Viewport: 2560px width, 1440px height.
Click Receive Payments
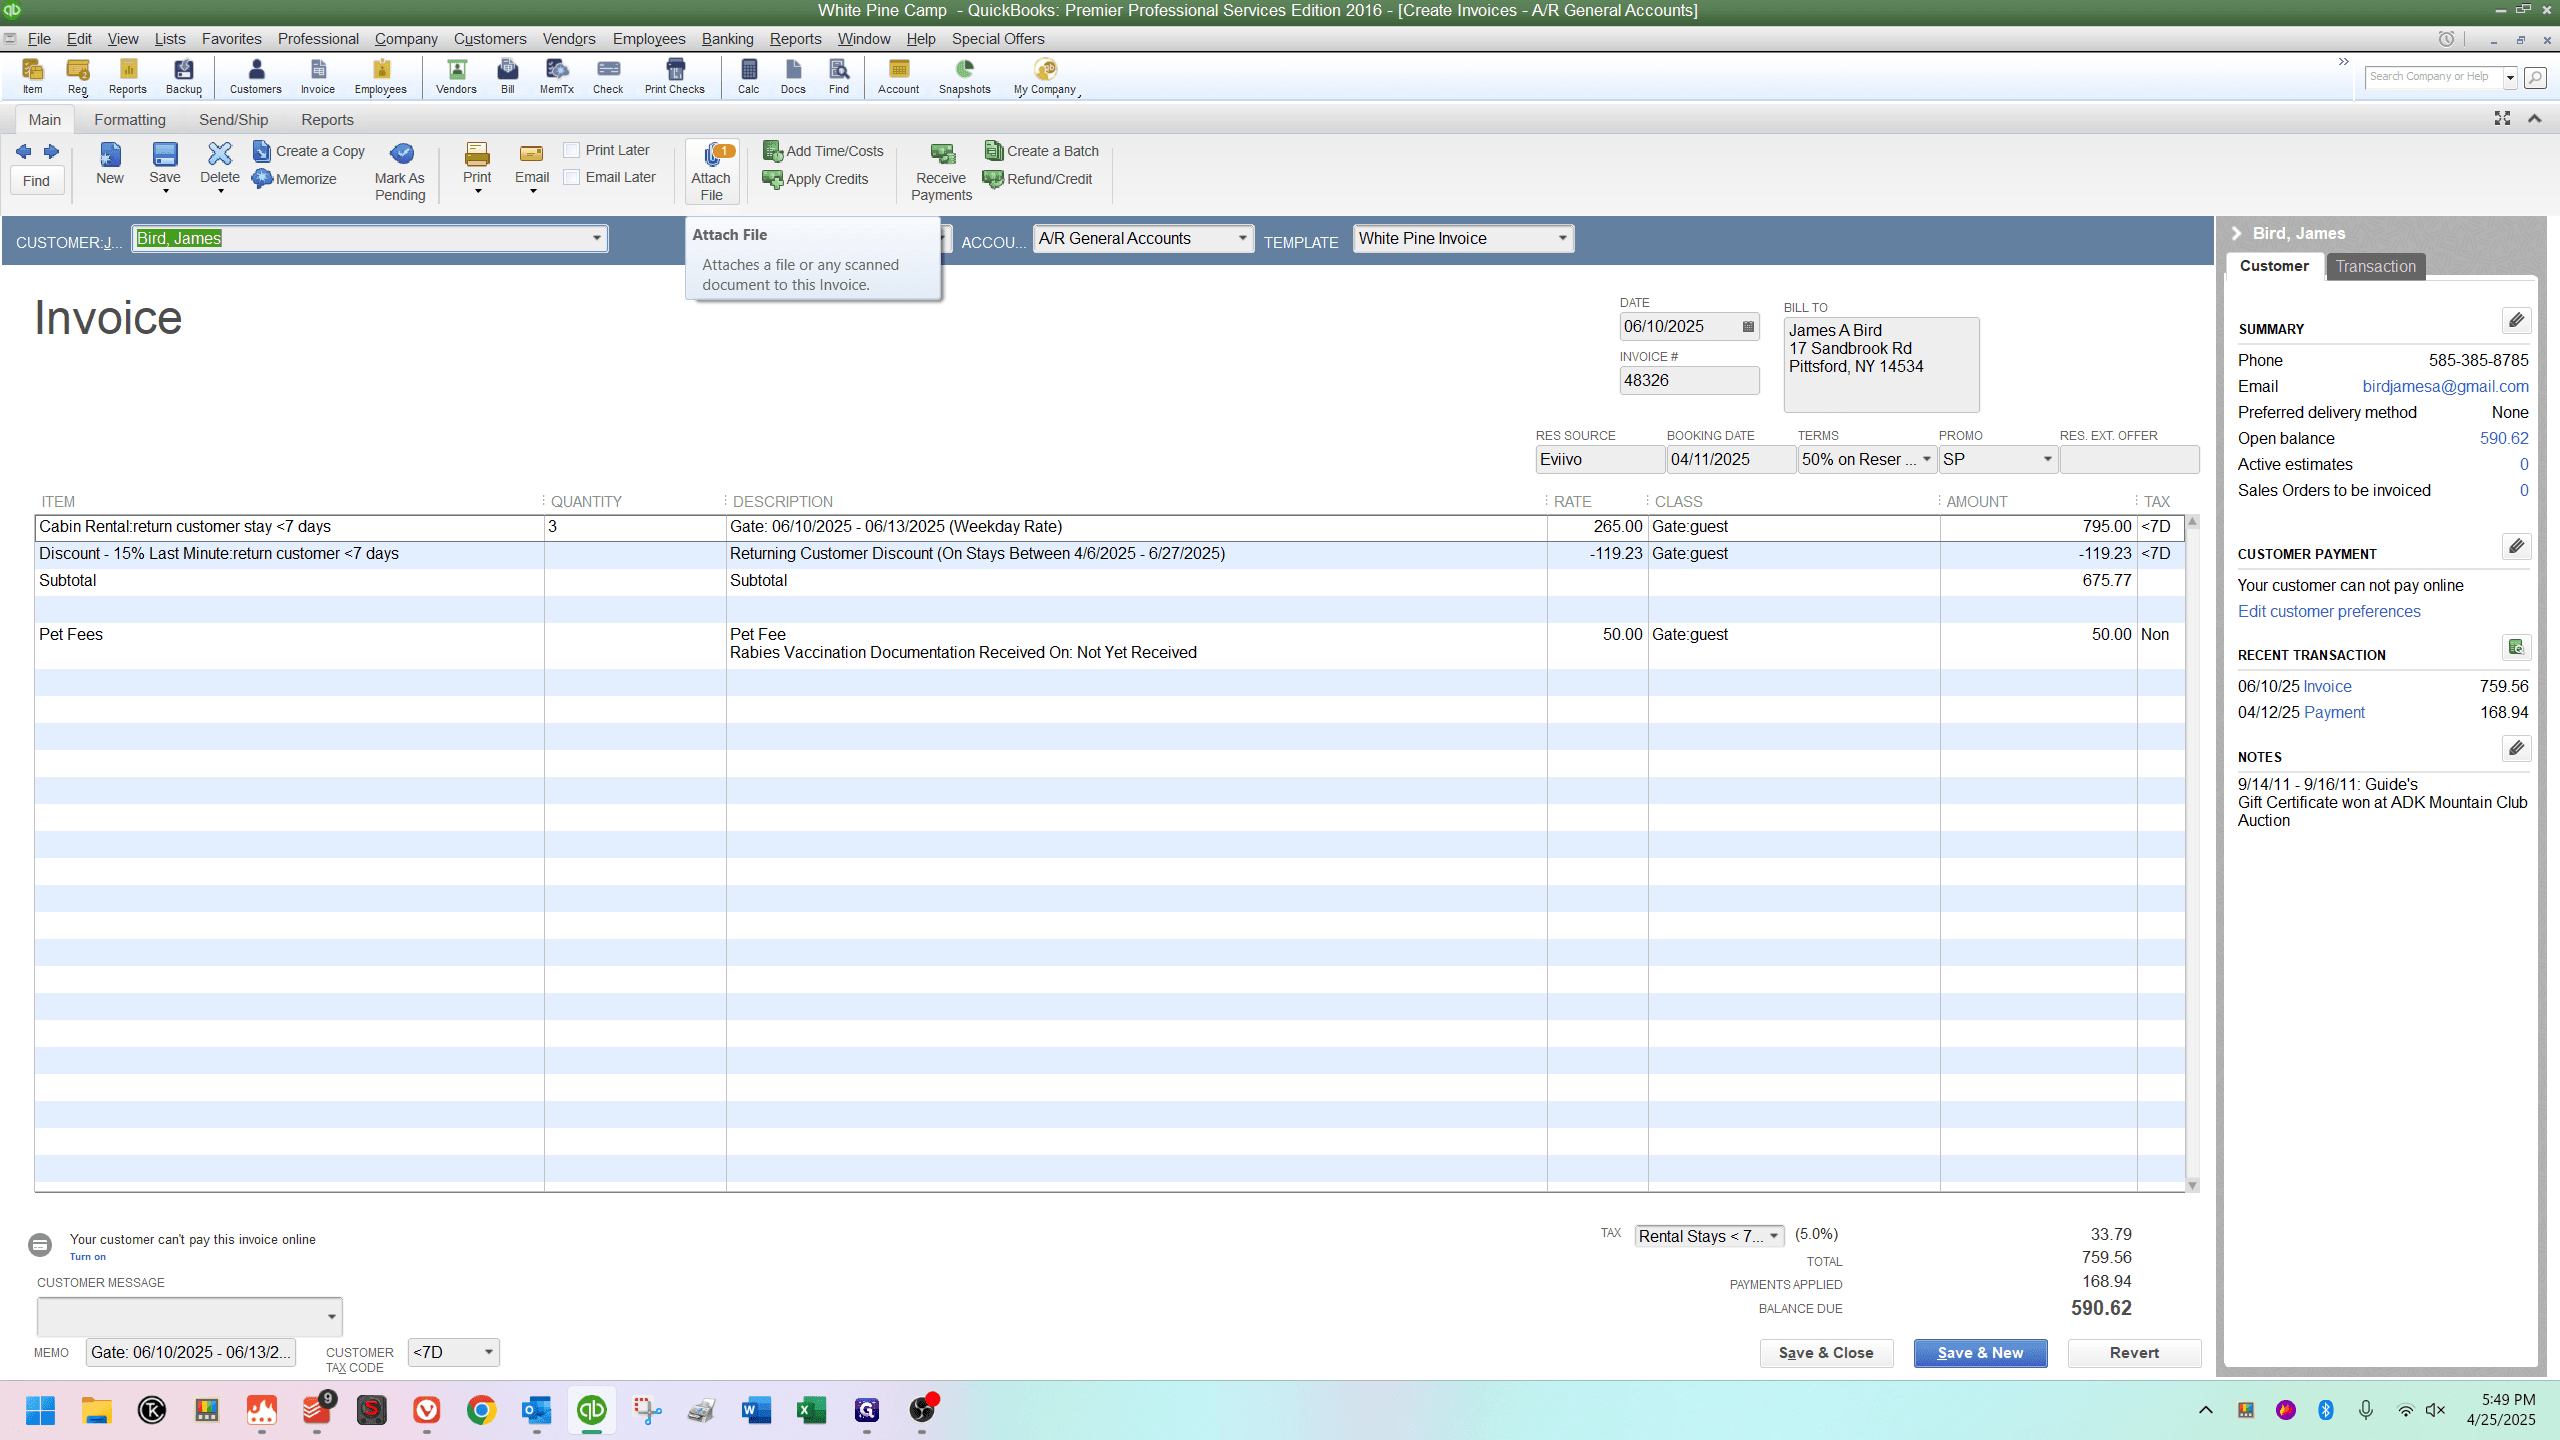pos(942,172)
